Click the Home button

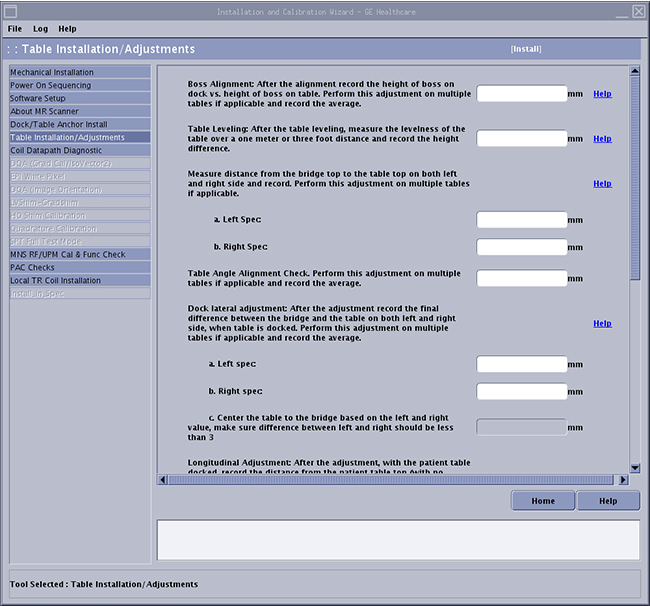(x=543, y=501)
